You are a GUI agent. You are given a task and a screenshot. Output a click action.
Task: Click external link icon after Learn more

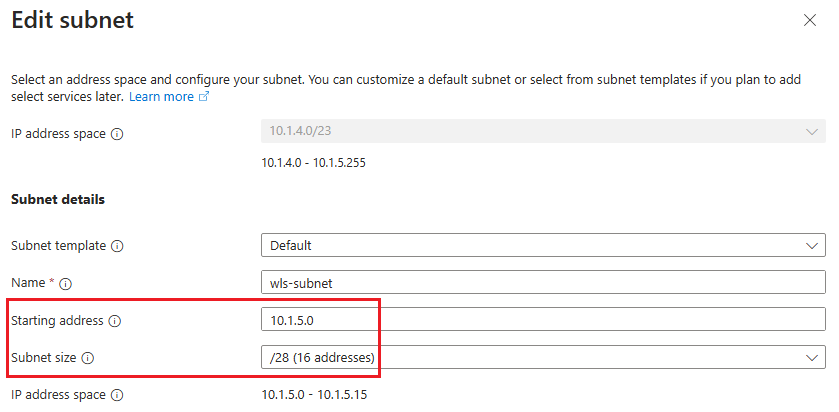(x=204, y=97)
